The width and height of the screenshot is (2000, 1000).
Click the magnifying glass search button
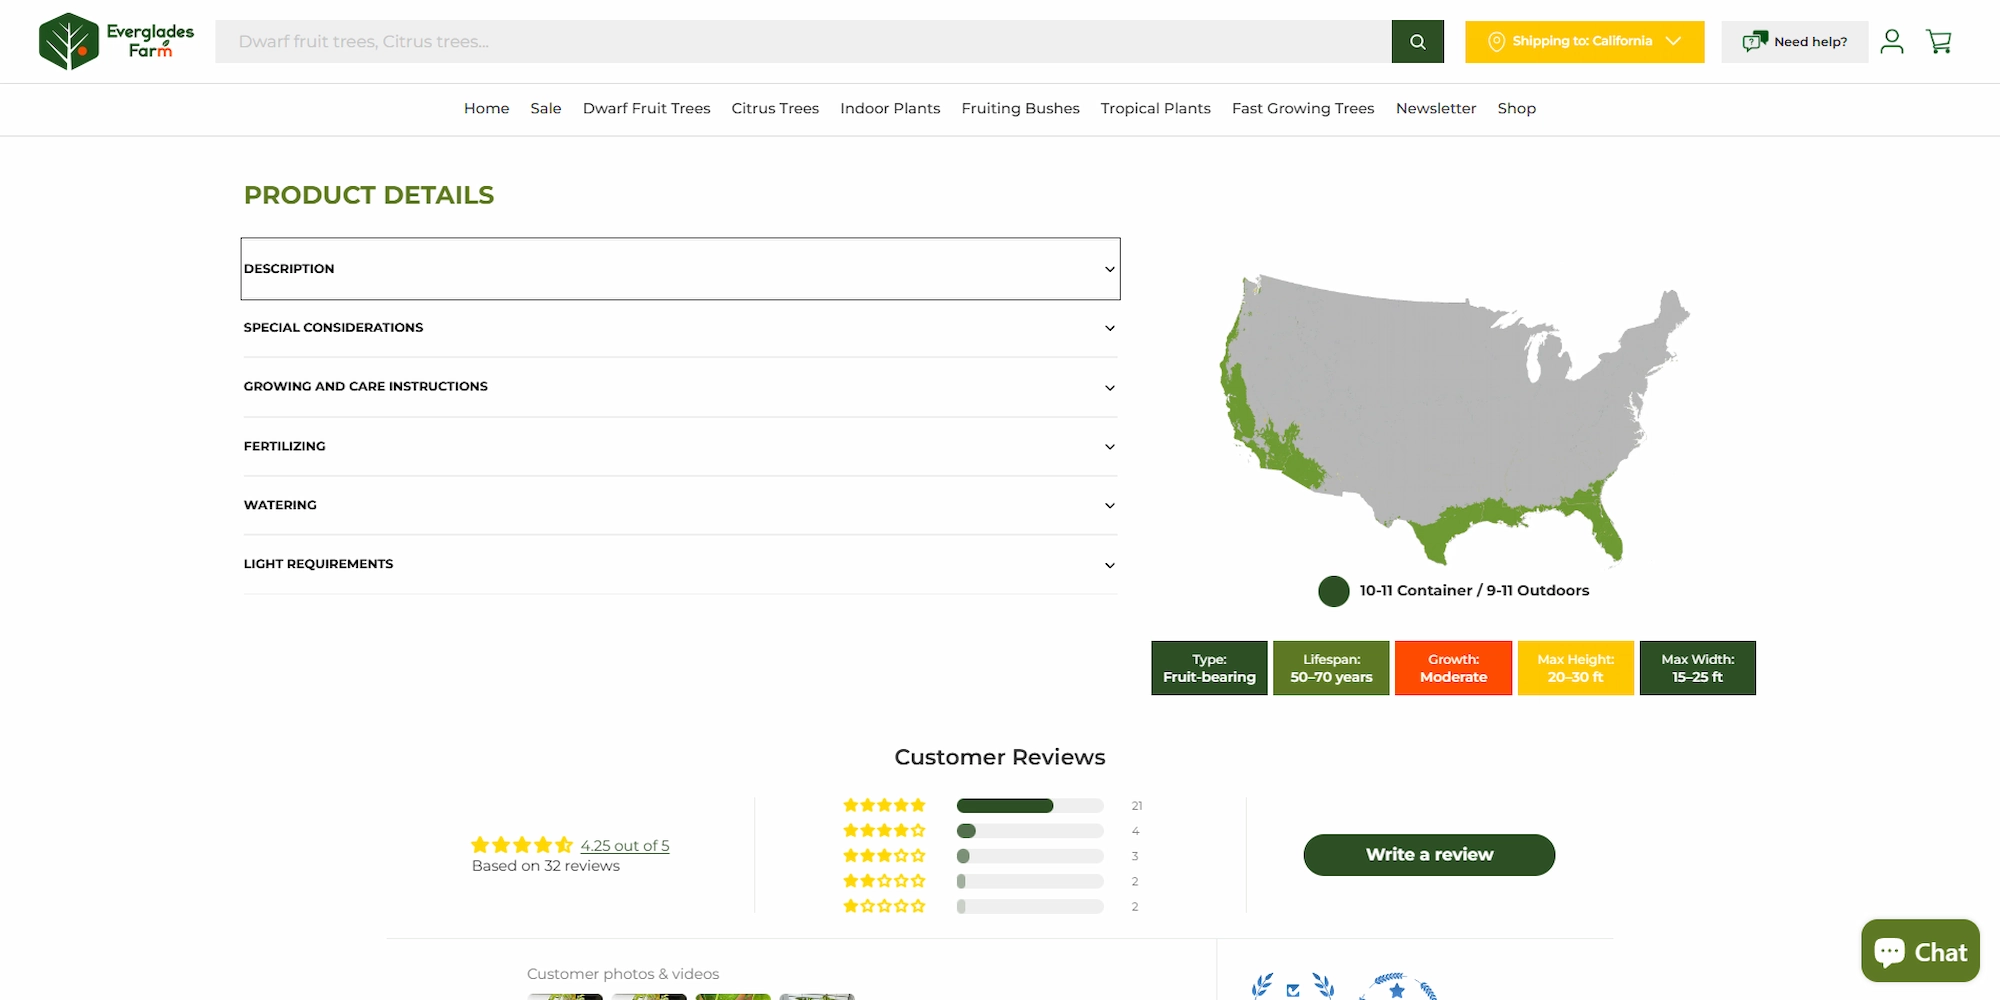(1417, 42)
